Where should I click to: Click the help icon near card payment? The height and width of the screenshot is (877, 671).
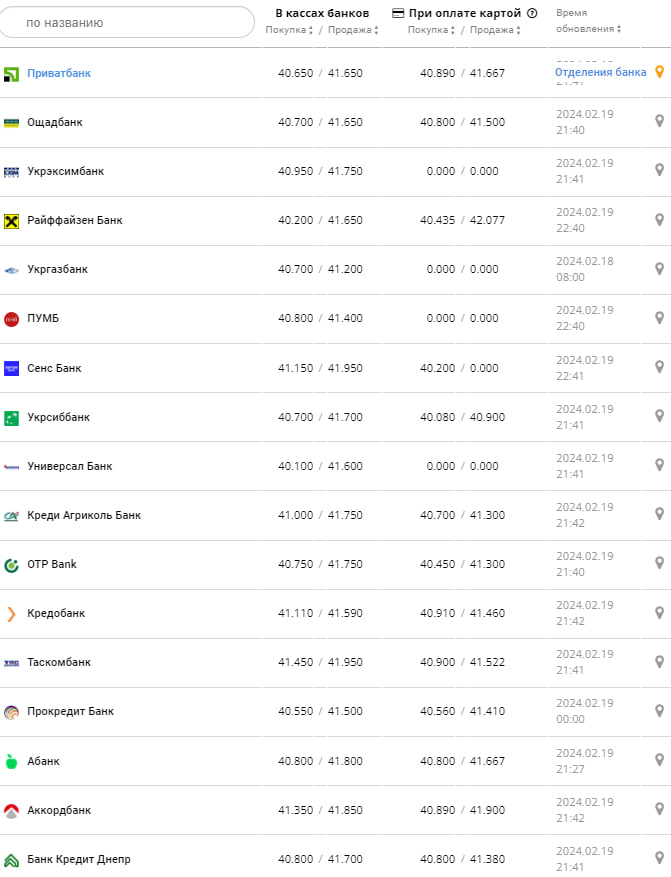pos(532,14)
